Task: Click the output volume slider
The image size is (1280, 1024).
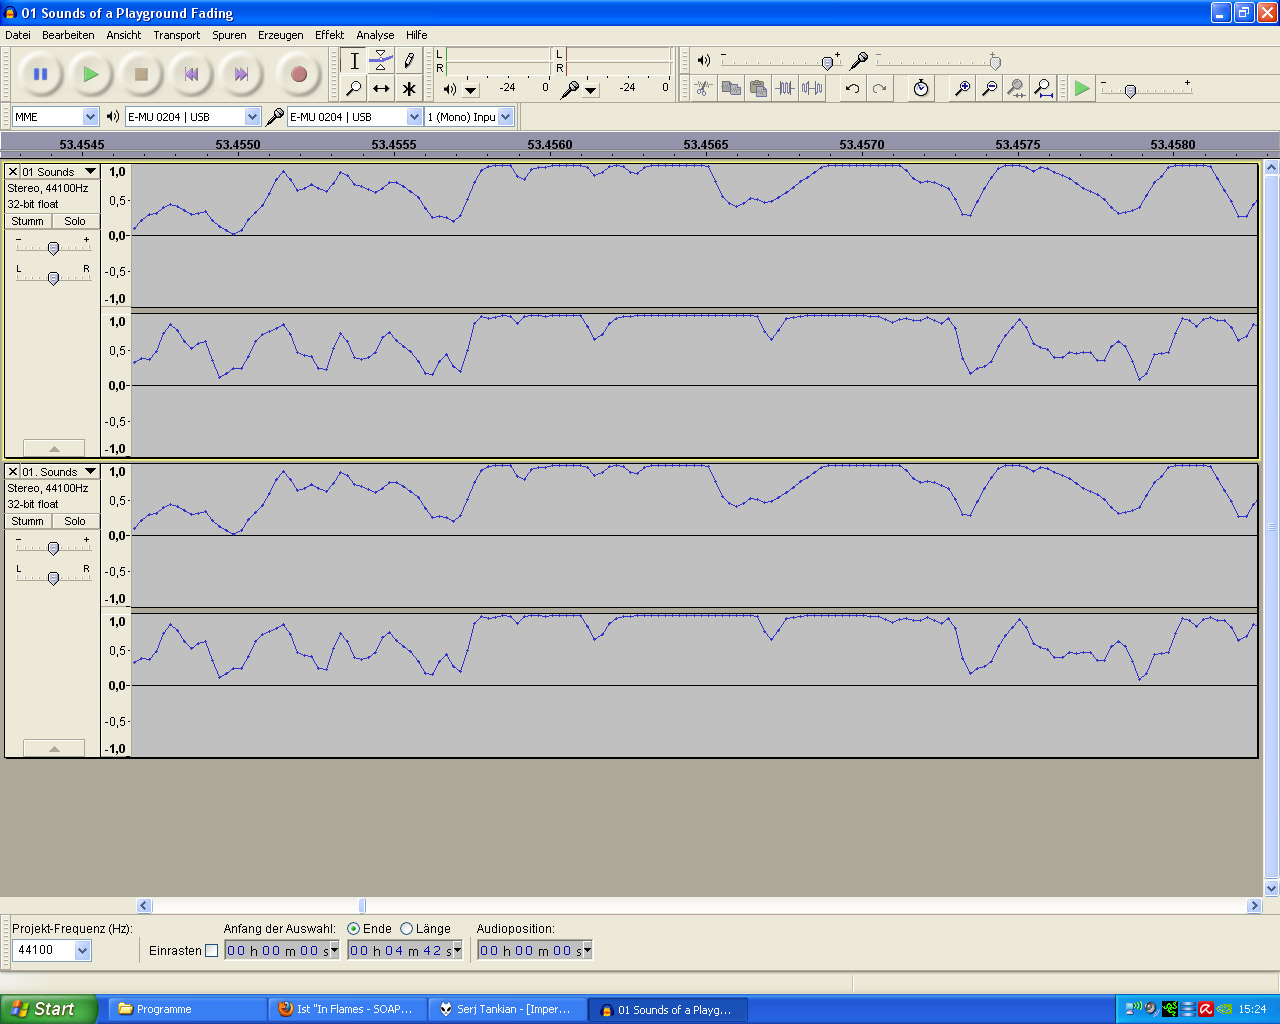Action: pyautogui.click(x=780, y=62)
